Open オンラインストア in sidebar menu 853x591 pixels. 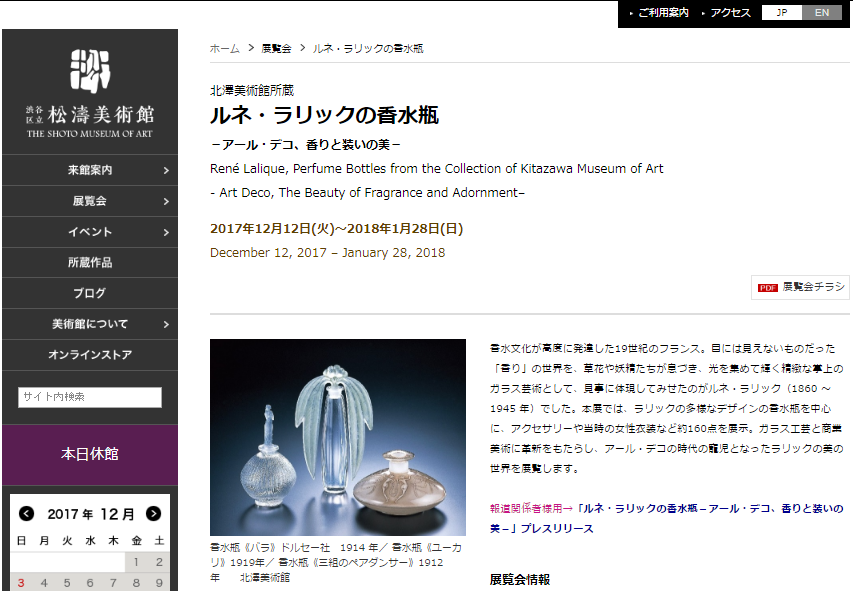pyautogui.click(x=90, y=355)
